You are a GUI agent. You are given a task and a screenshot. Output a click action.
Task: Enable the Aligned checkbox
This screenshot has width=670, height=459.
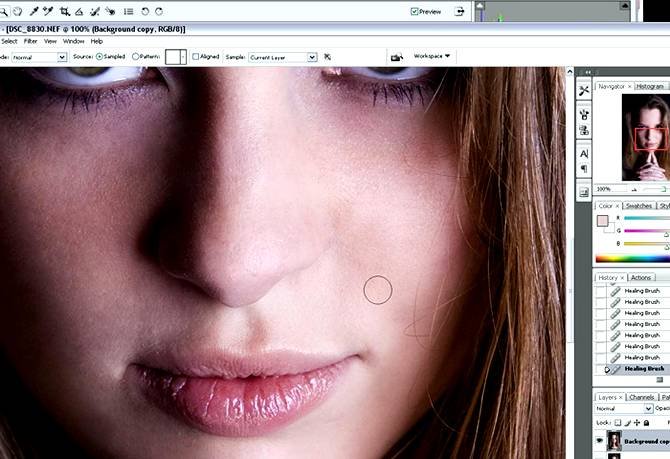[197, 57]
